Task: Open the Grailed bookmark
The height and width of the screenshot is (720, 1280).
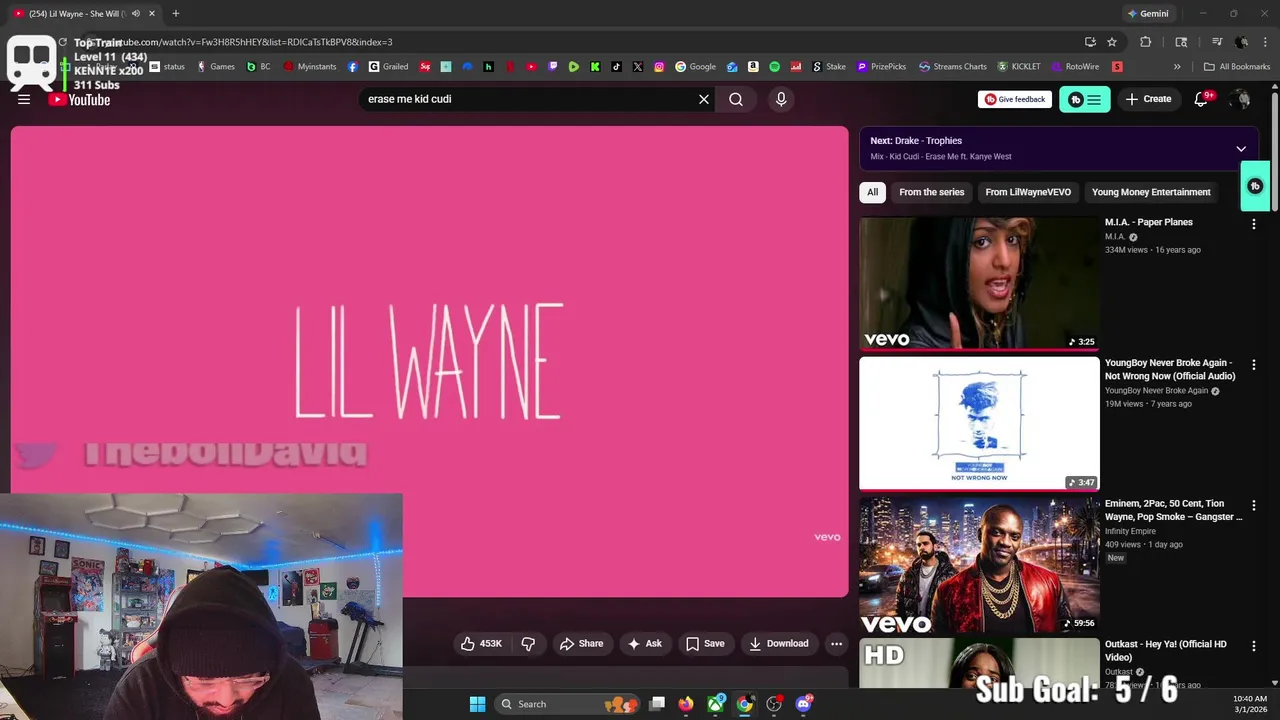Action: click(x=388, y=67)
